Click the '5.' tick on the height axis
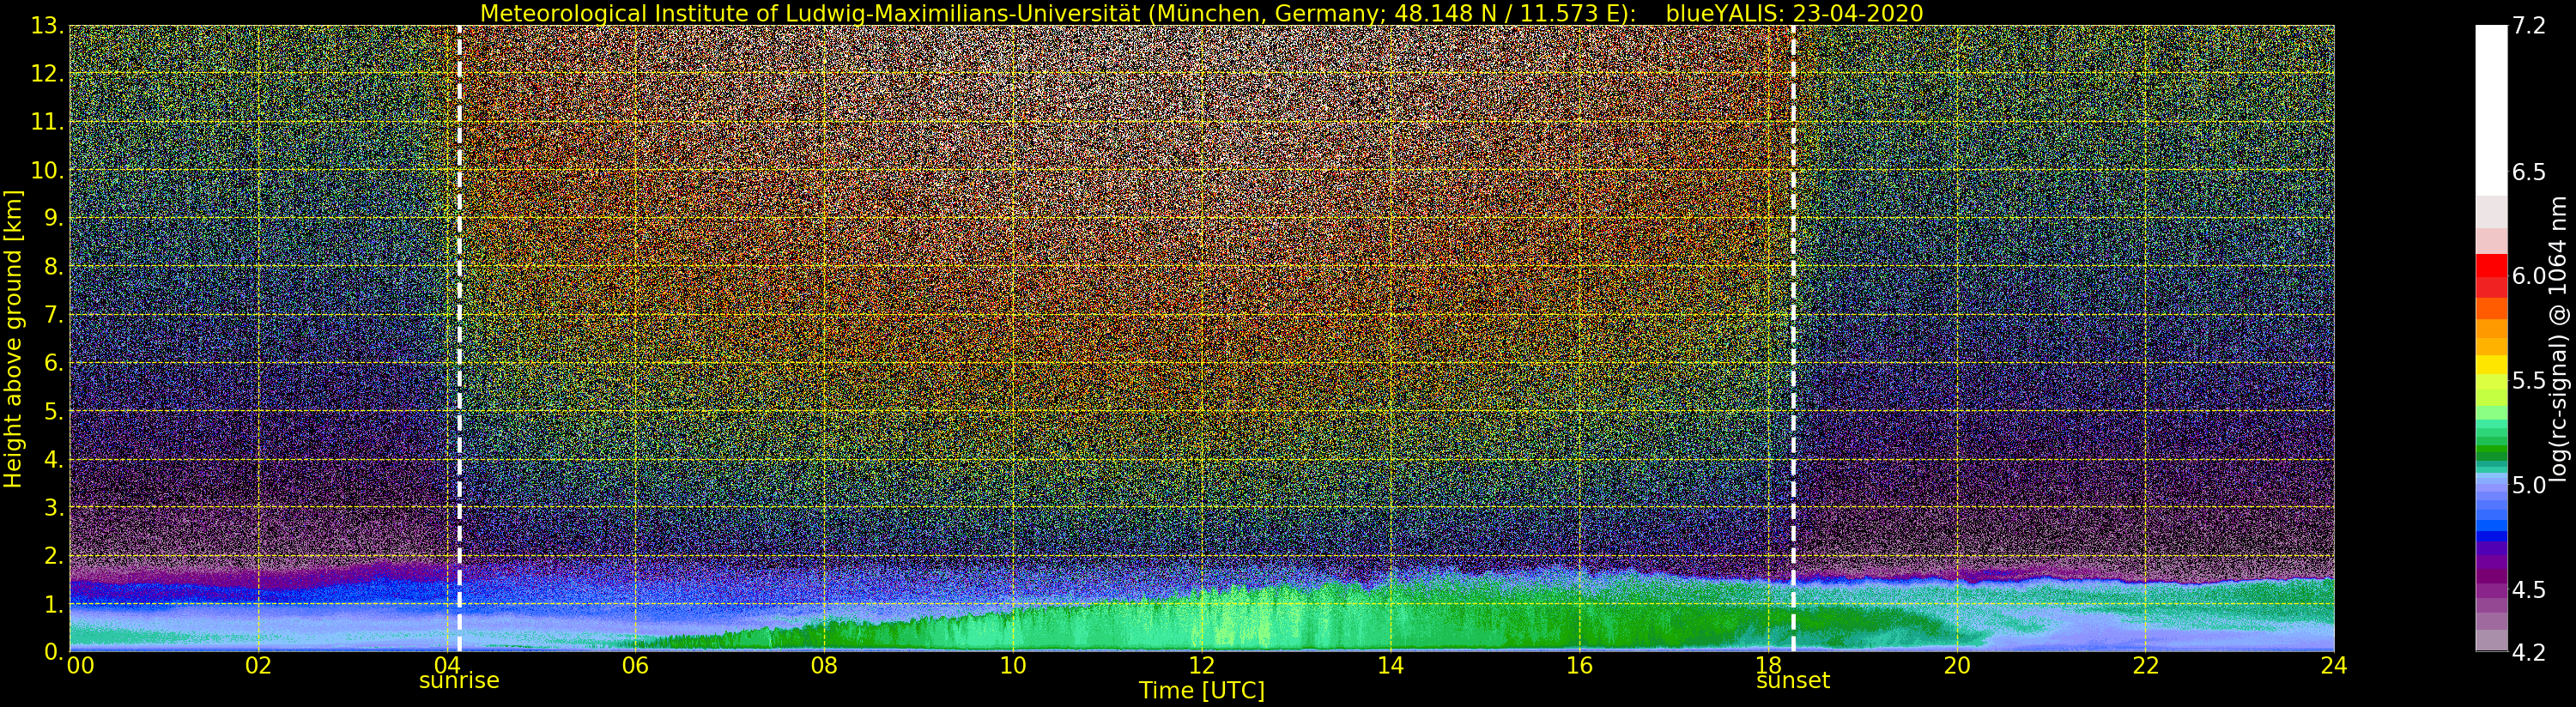This screenshot has width=2576, height=707. 54,411
